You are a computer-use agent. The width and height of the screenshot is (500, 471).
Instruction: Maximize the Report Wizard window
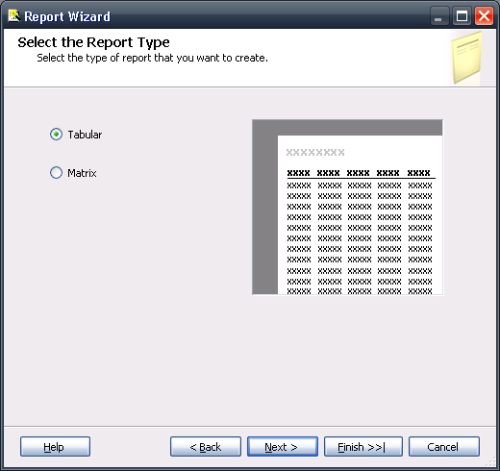pos(462,16)
